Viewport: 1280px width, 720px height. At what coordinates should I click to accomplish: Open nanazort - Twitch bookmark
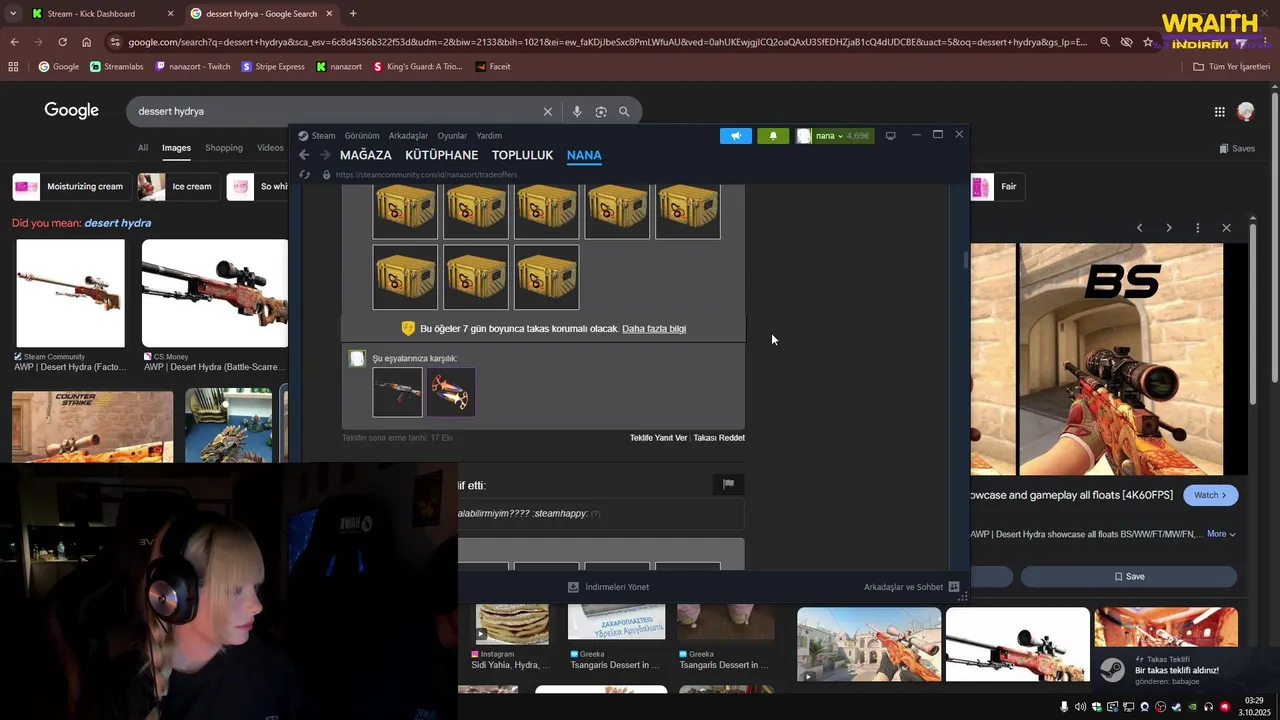click(192, 67)
